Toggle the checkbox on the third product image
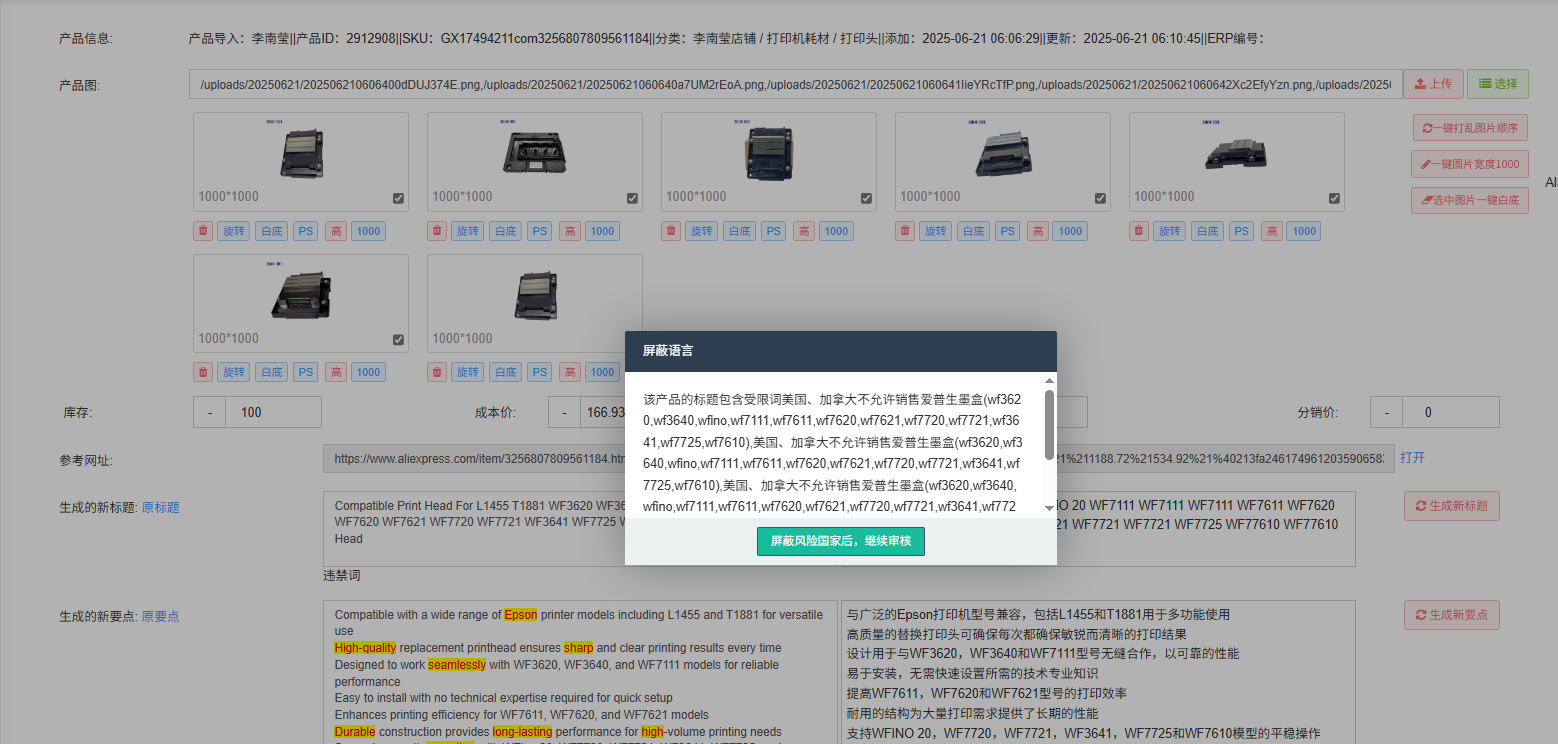The height and width of the screenshot is (744, 1558). (867, 198)
